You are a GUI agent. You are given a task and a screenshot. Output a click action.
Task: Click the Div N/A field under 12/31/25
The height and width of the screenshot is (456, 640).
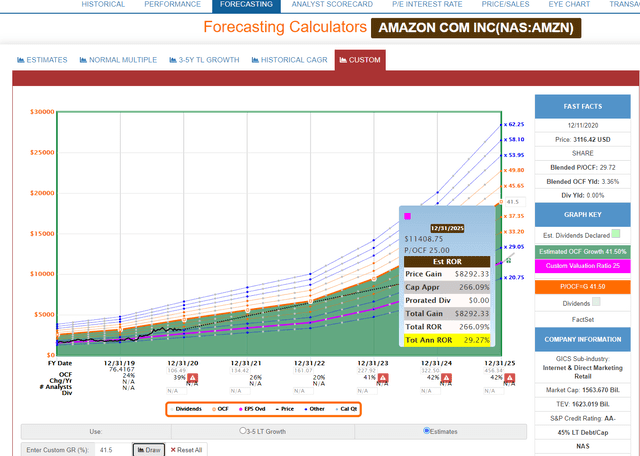tap(494, 391)
